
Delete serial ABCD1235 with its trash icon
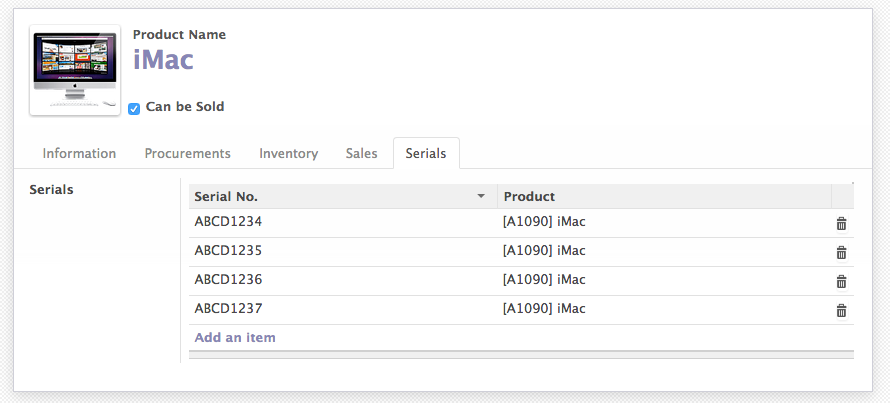click(x=841, y=253)
